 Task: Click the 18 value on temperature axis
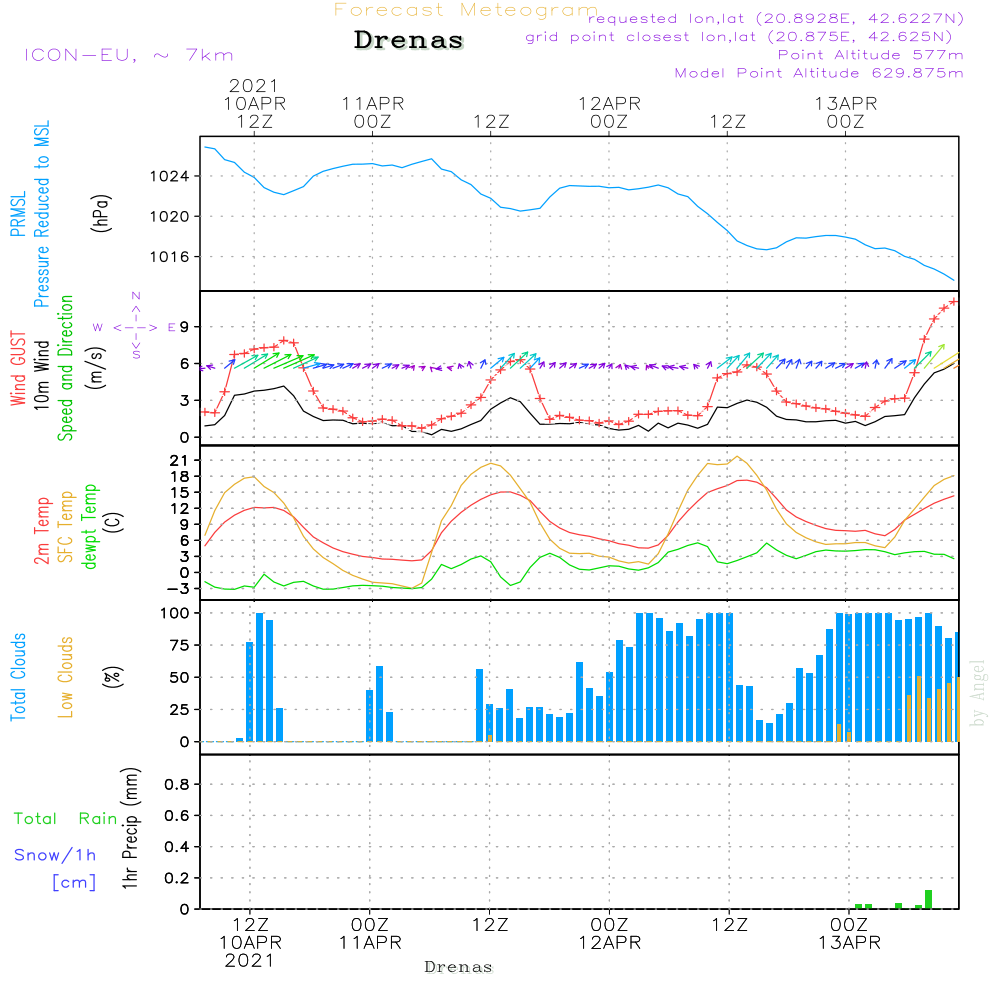[179, 476]
